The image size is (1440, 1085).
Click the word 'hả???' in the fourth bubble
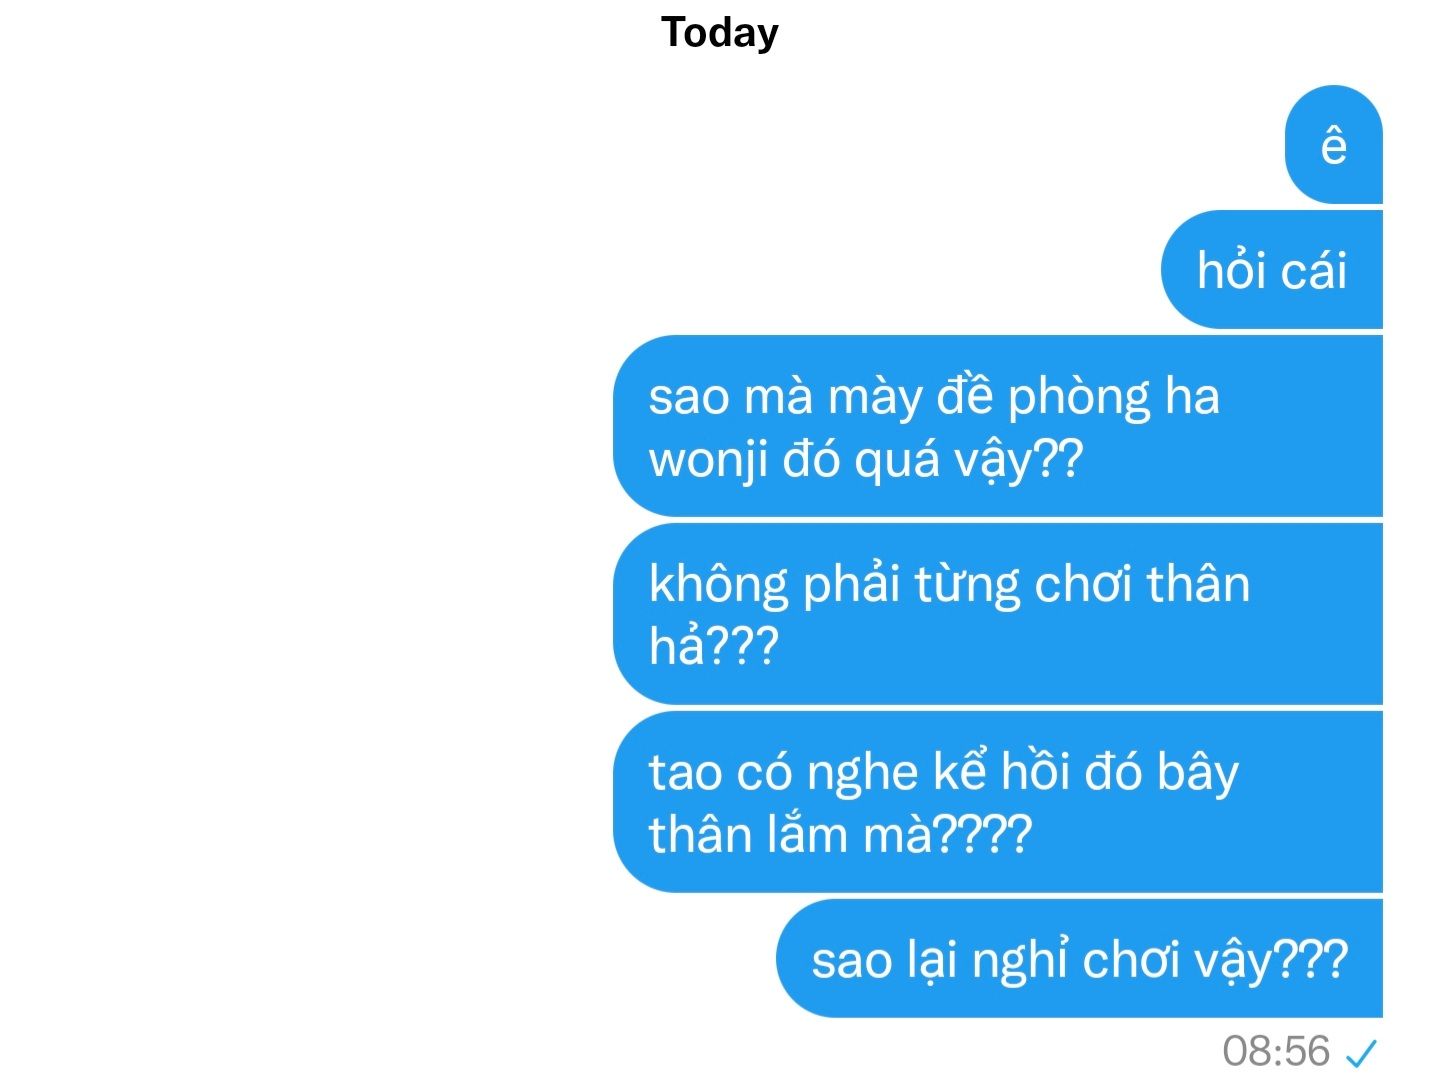coord(713,646)
